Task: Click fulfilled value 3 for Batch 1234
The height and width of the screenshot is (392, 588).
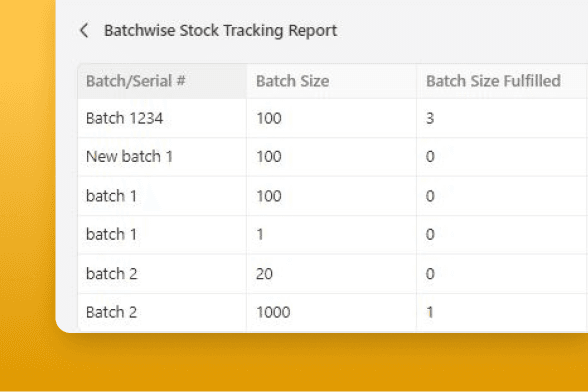Action: click(x=502, y=119)
